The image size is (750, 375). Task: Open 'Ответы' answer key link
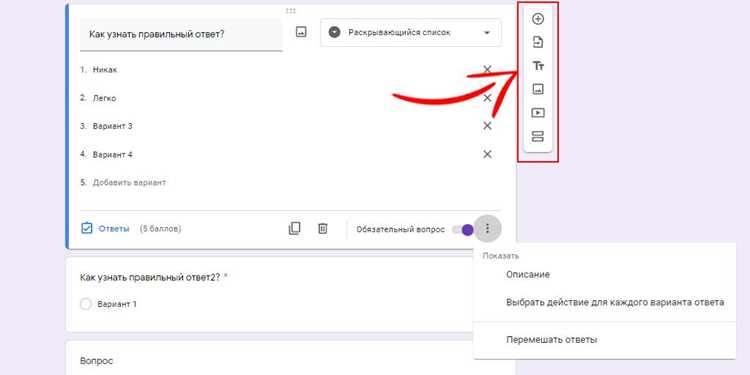click(105, 229)
